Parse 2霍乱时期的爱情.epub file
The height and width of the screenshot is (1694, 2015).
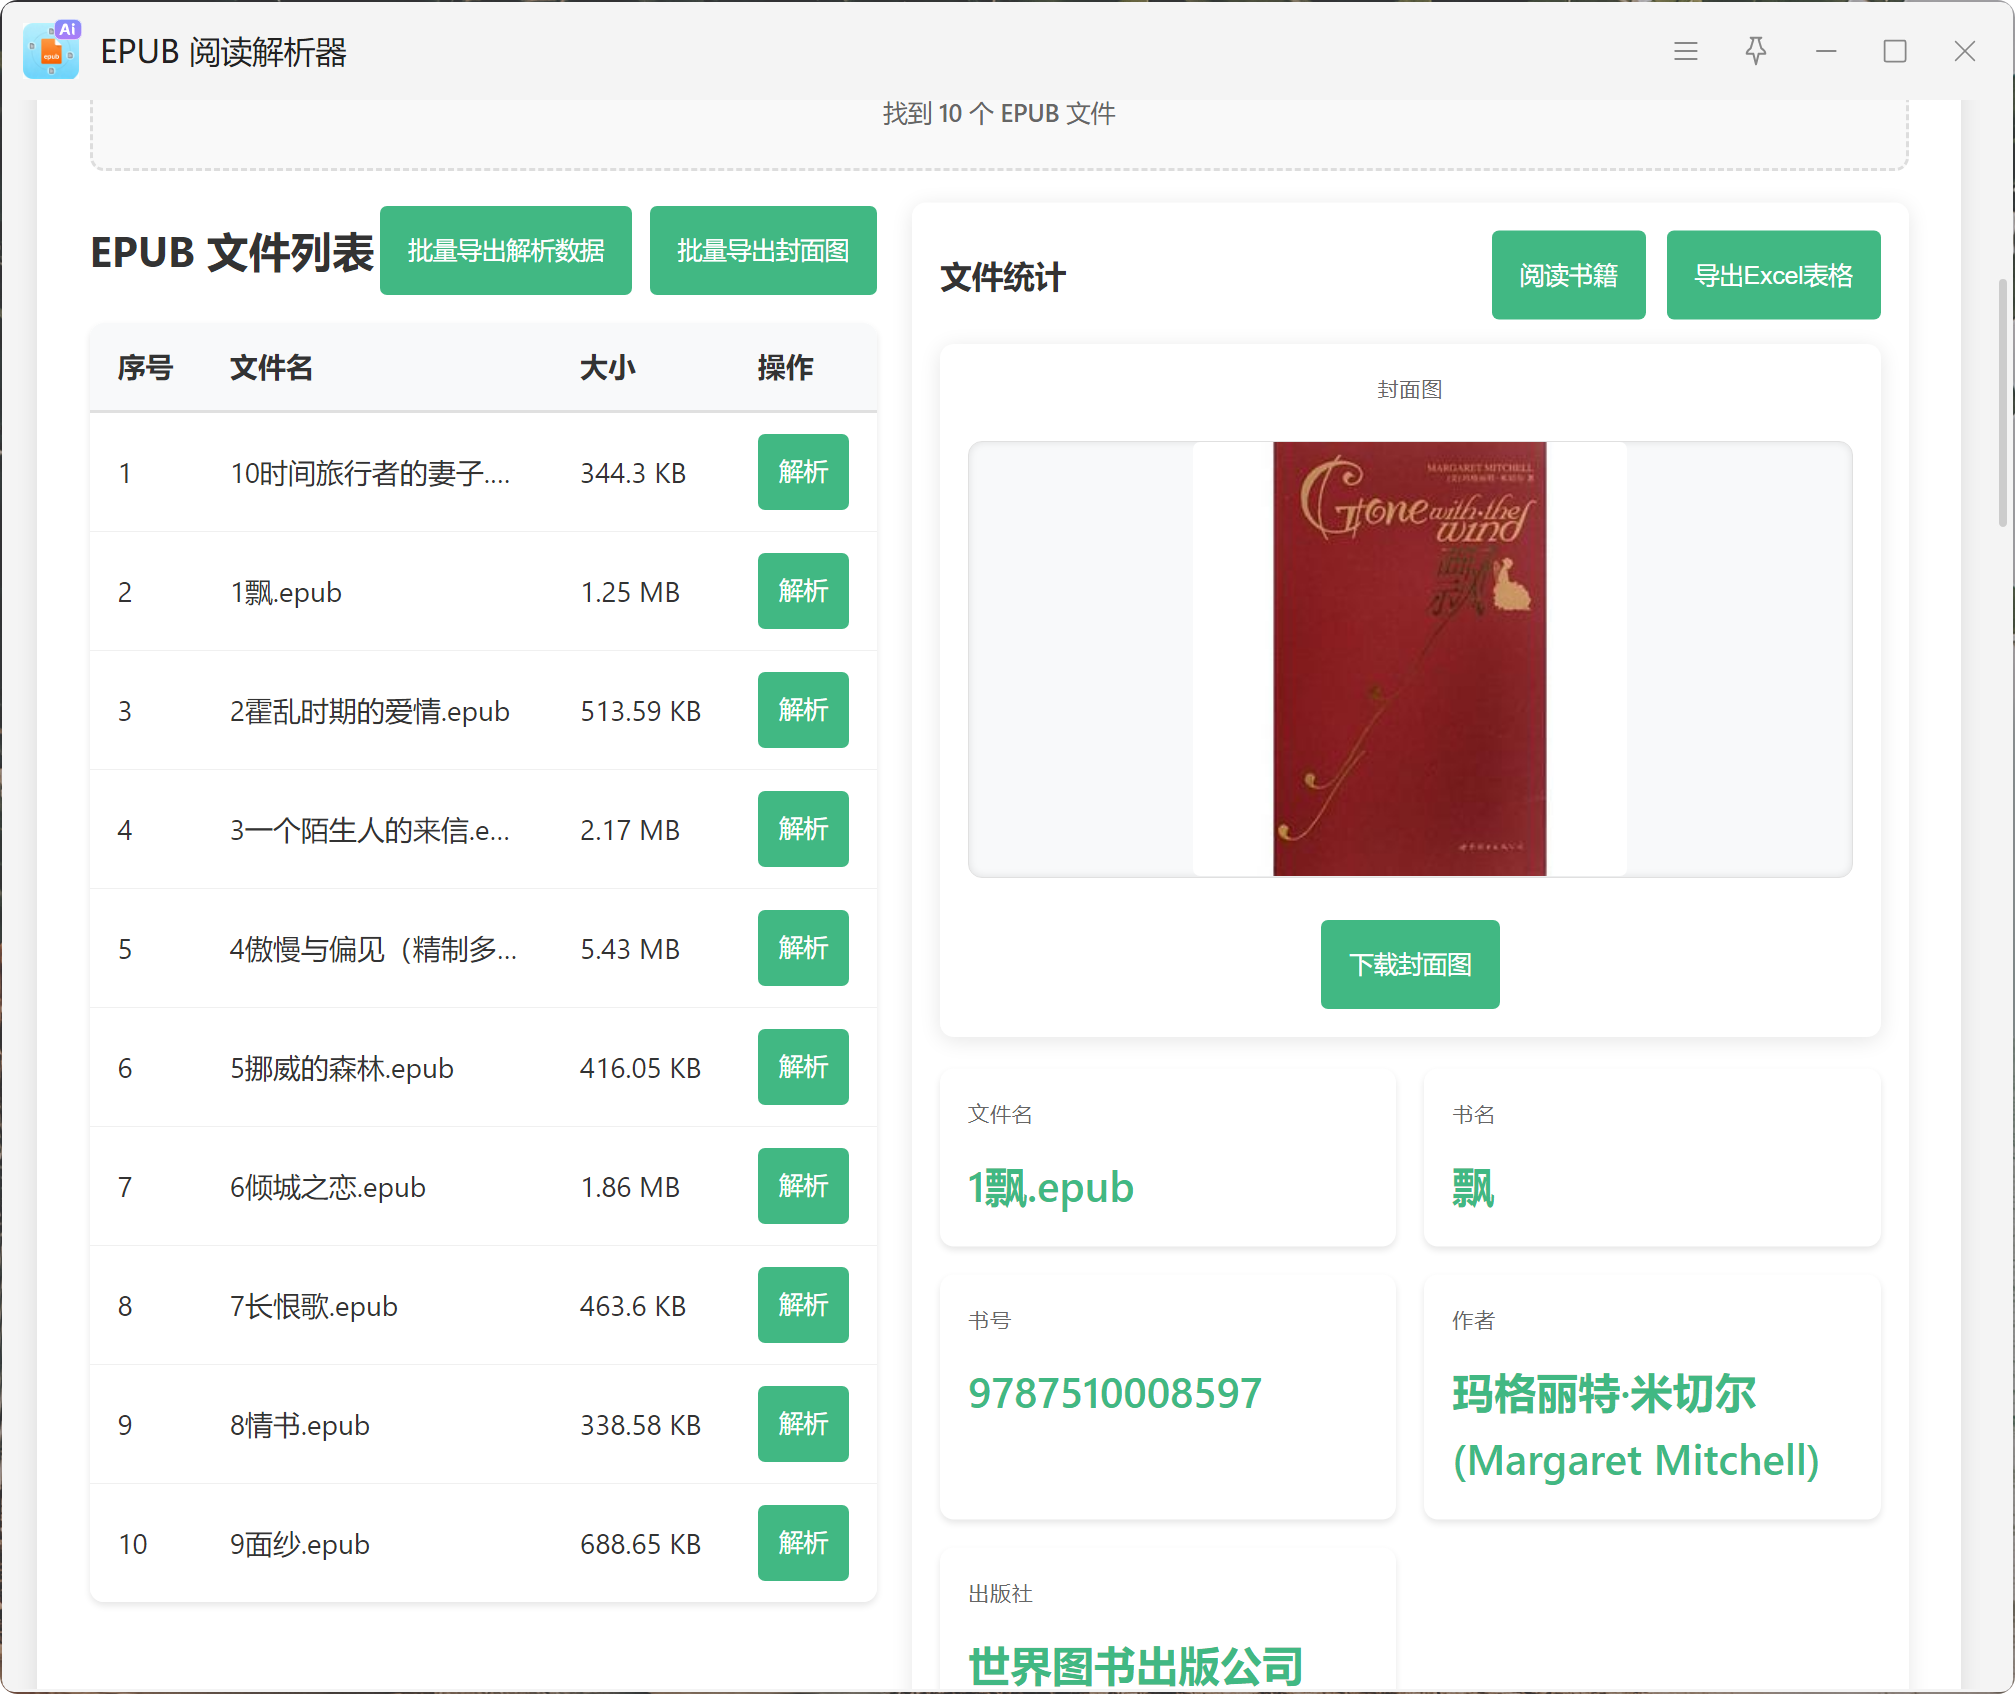tap(802, 710)
